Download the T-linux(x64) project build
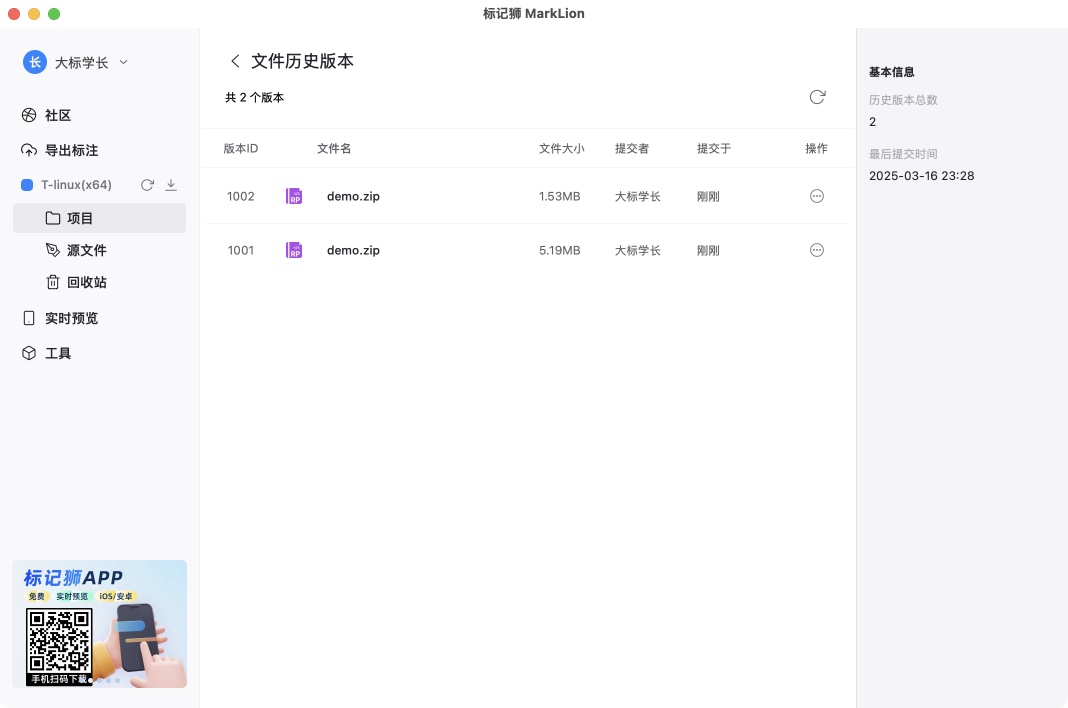 tap(171, 185)
